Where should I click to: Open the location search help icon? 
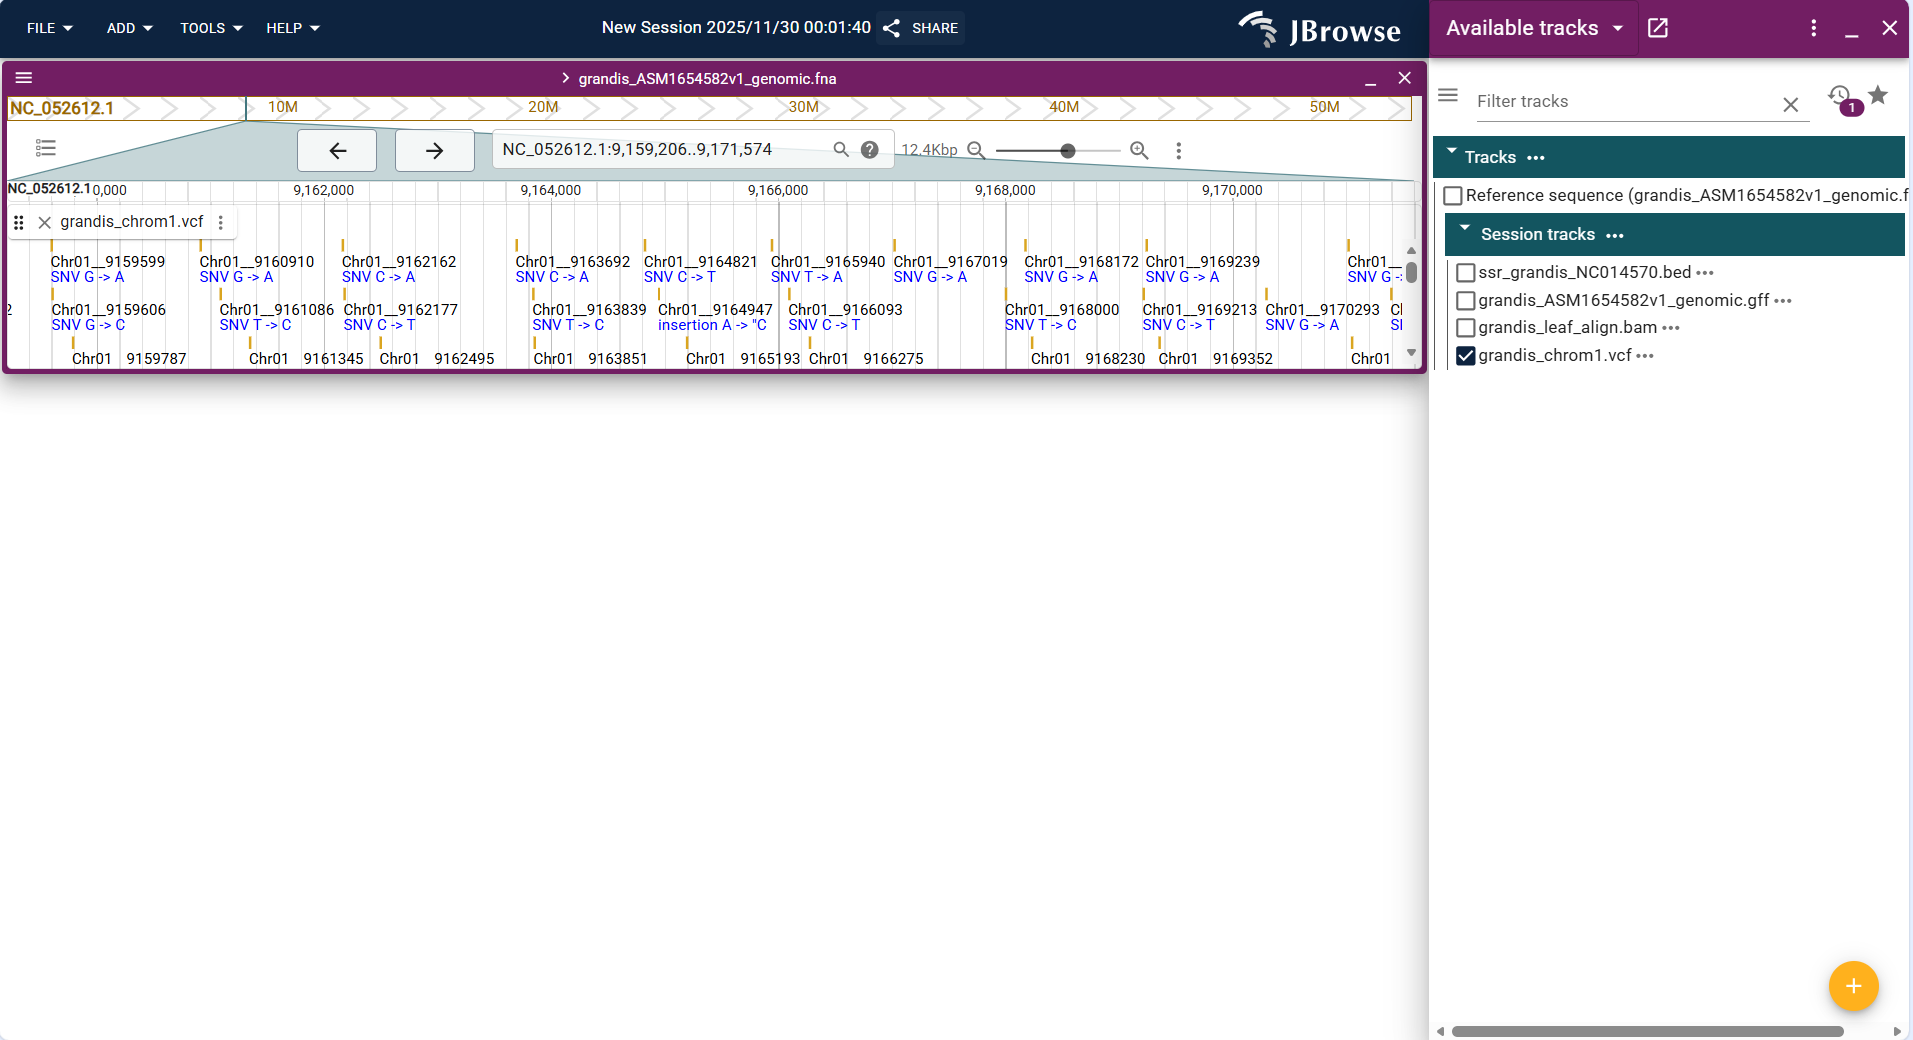point(869,149)
